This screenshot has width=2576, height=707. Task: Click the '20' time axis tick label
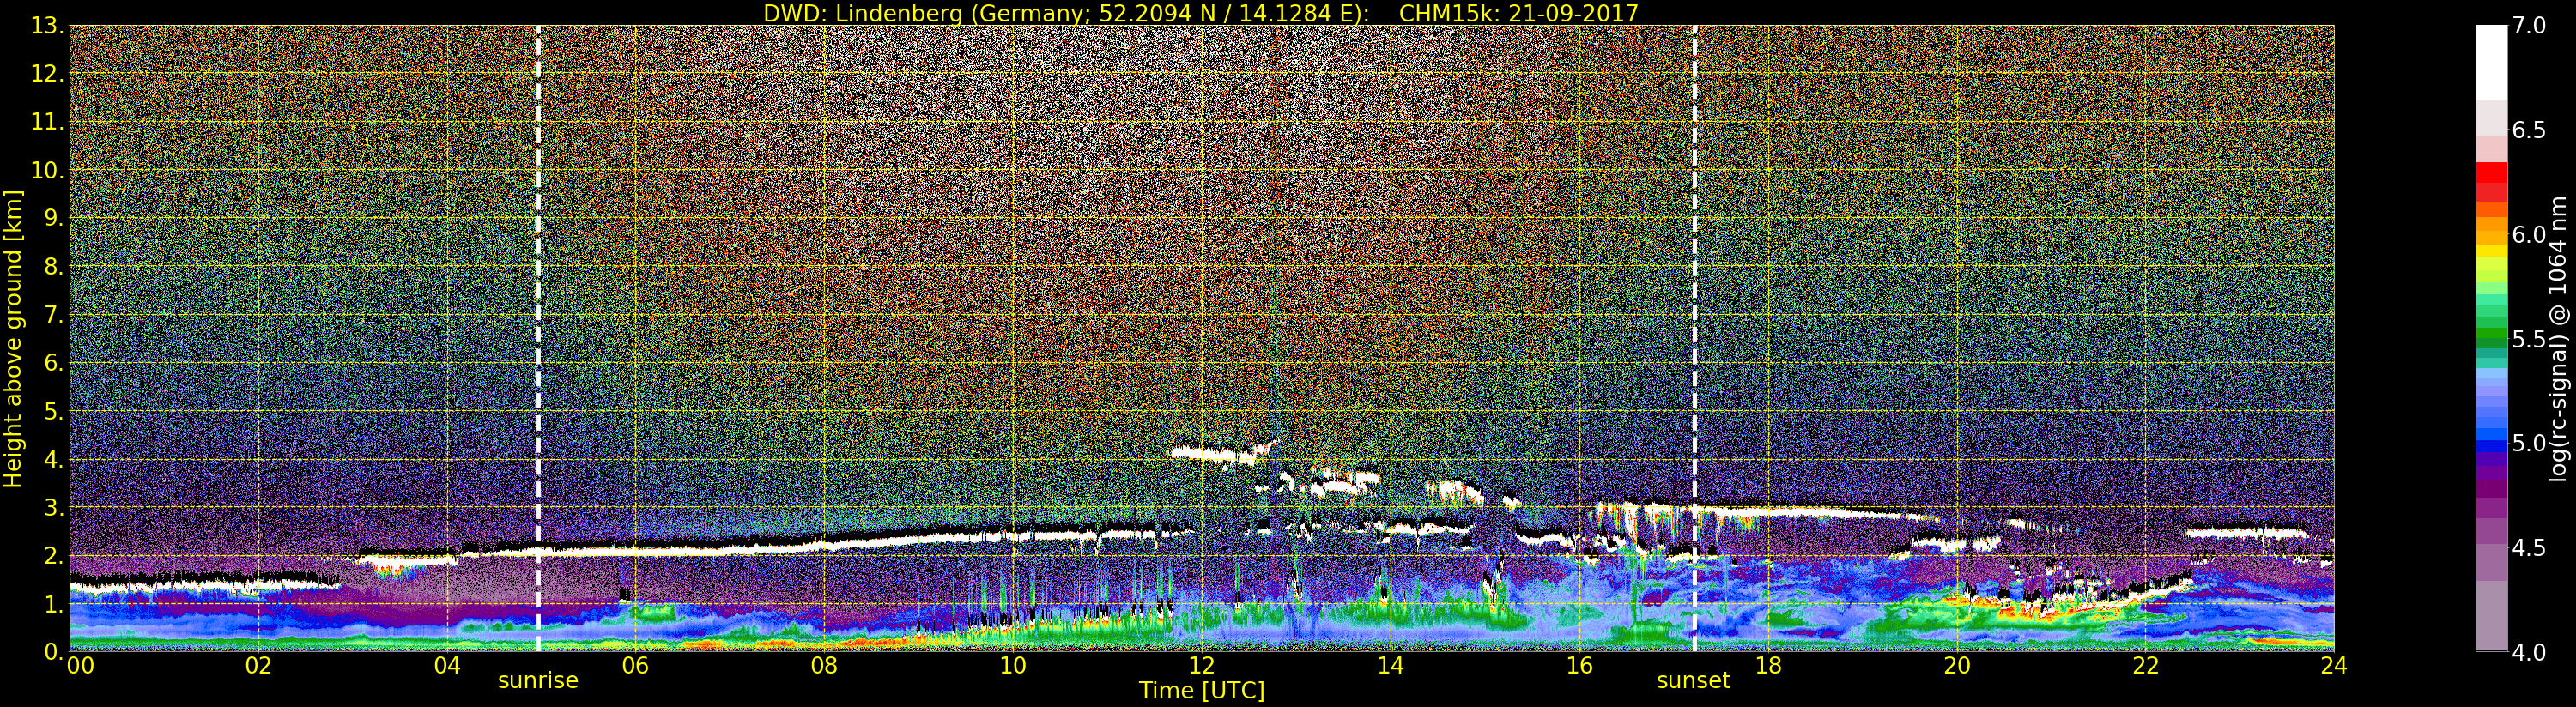point(1957,665)
